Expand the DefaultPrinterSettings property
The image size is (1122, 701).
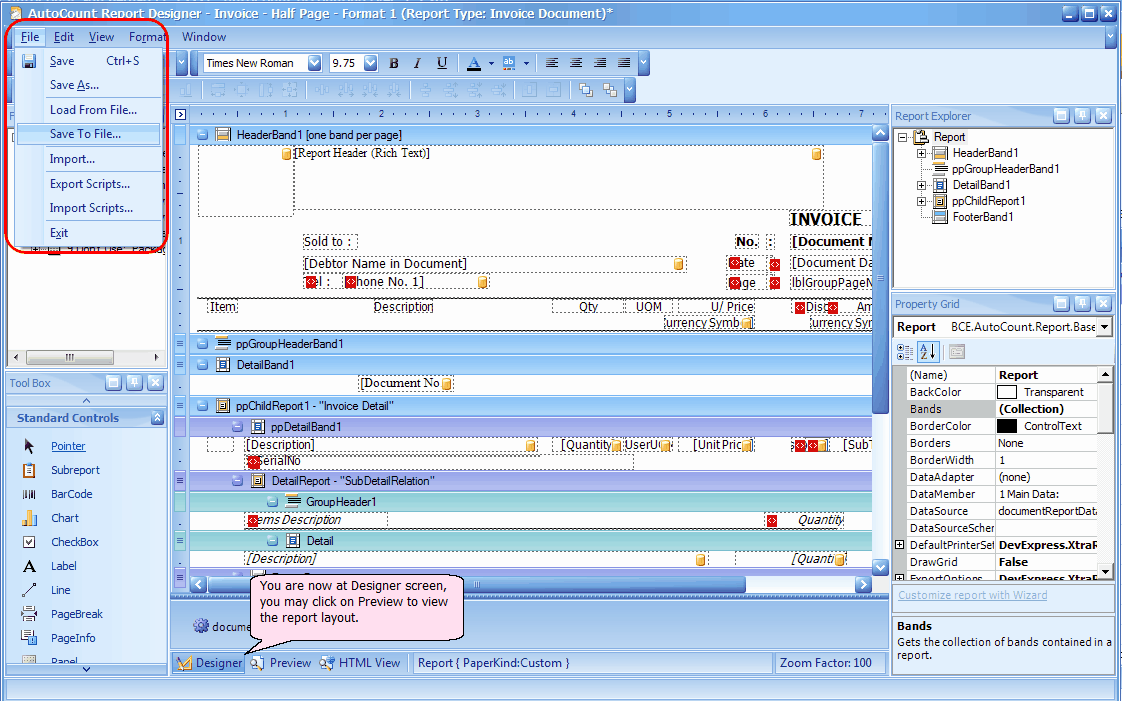point(900,545)
